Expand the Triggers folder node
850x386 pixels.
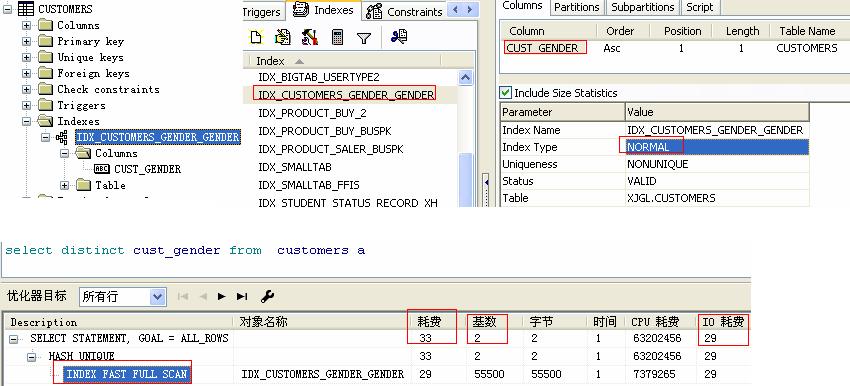point(26,105)
